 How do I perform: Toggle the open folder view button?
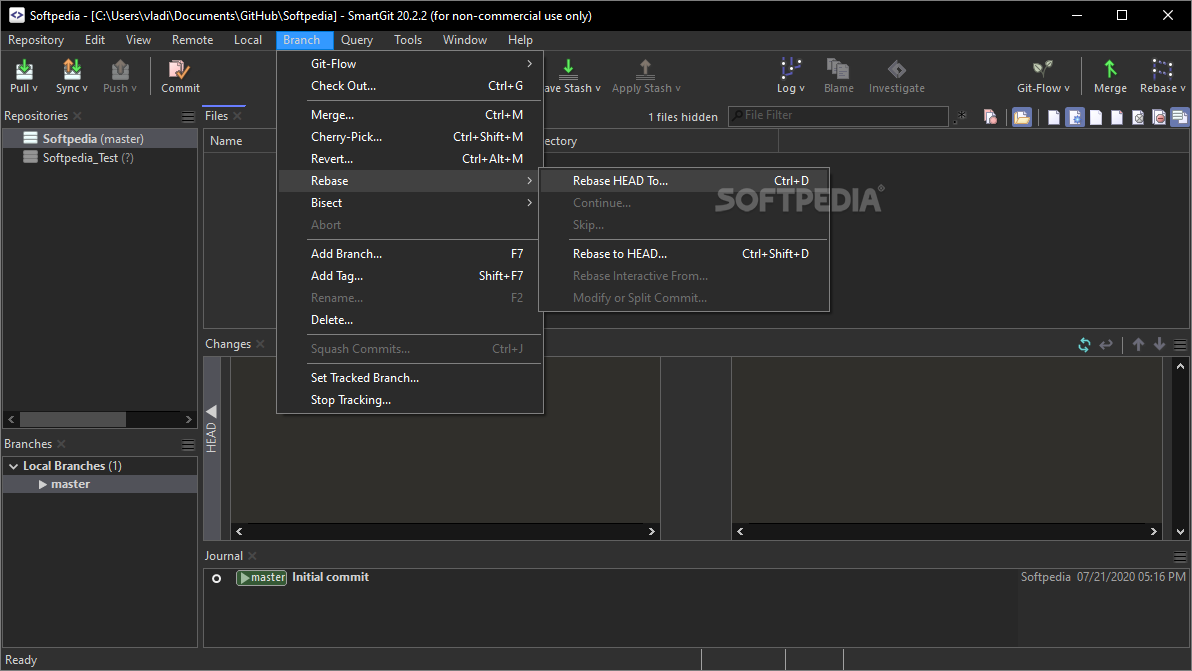tap(1022, 117)
